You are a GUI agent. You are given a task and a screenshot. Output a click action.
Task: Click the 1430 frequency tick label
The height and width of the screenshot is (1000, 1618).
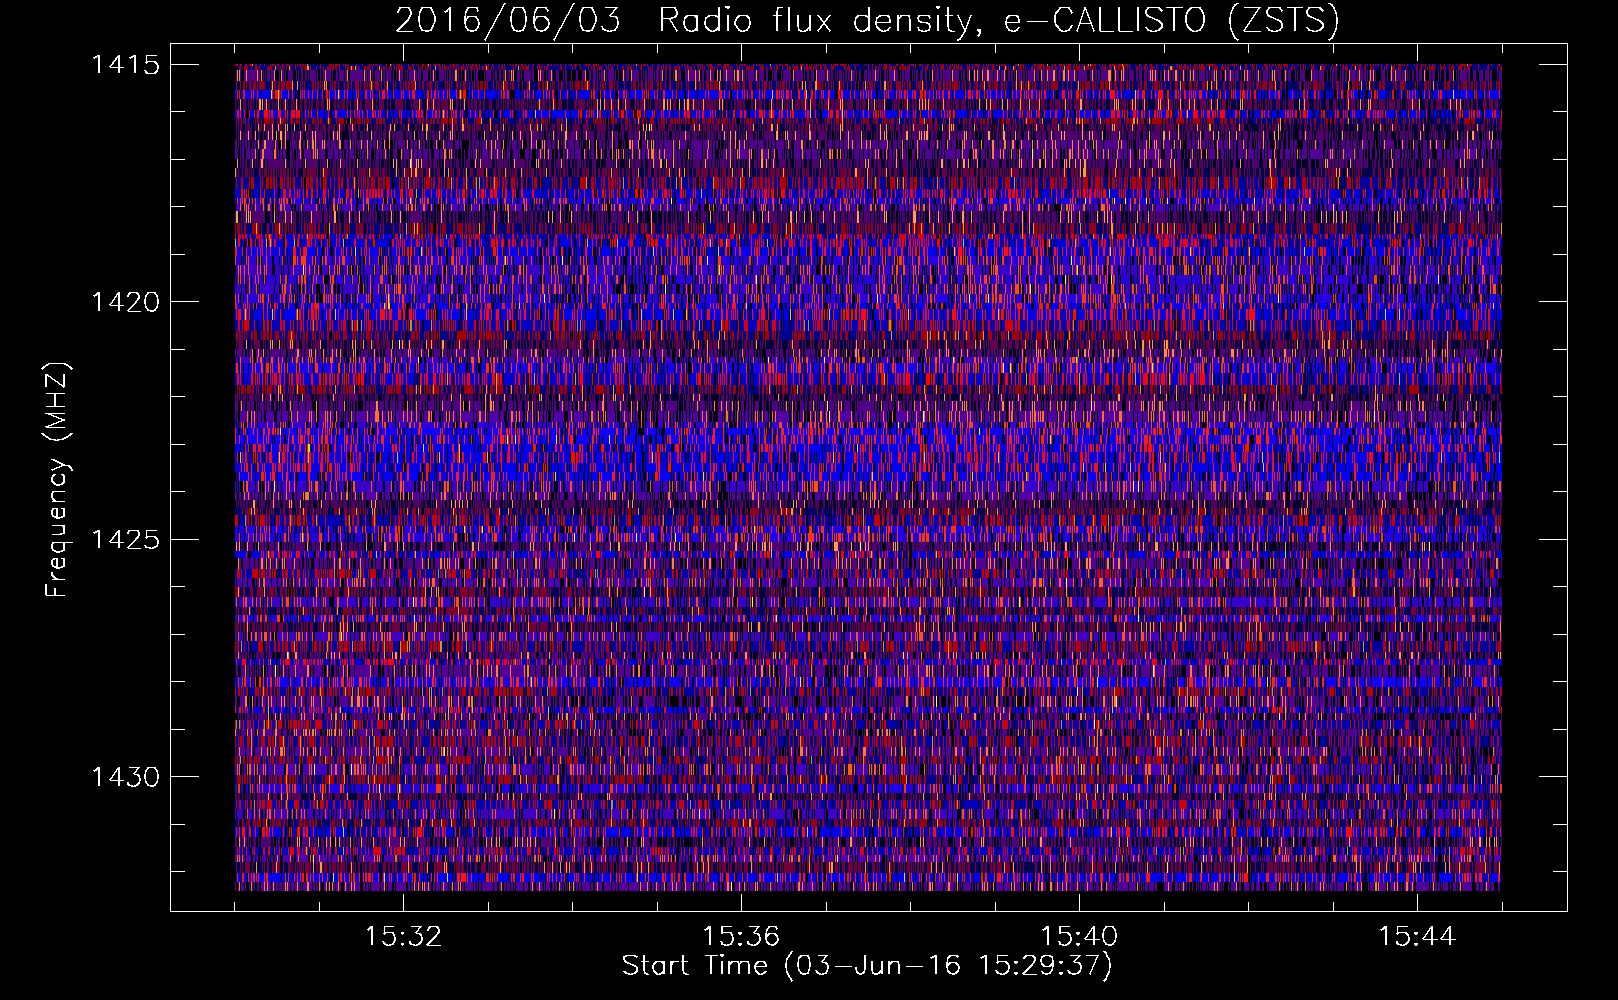tap(126, 777)
